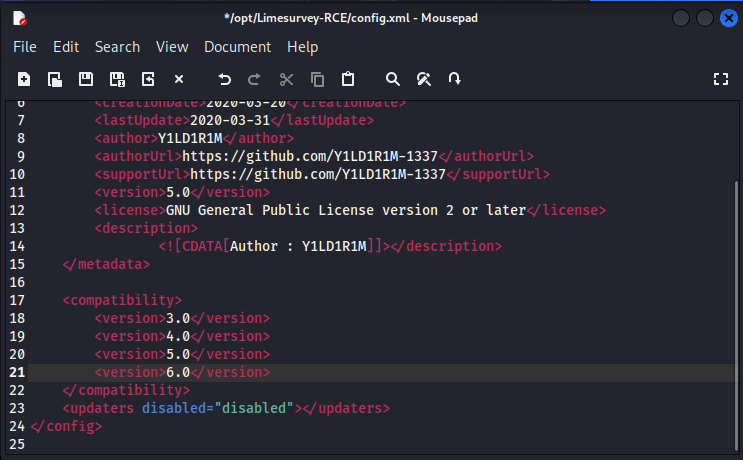The height and width of the screenshot is (460, 743).
Task: Open Find with the magnifier icon
Action: (393, 79)
